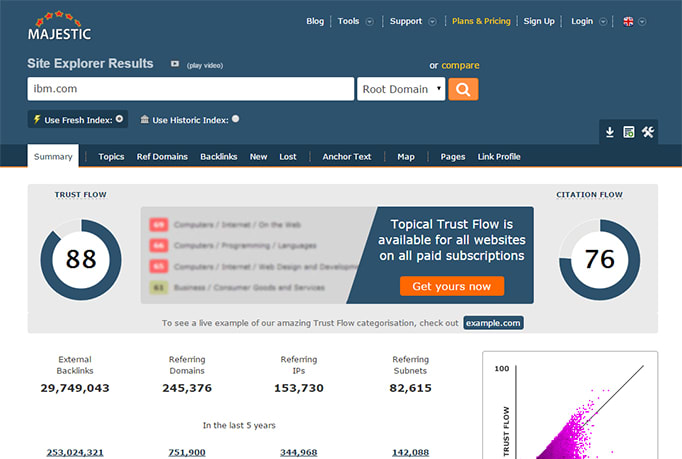Expand the Tools menu arrow
682x459 pixels.
click(370, 22)
